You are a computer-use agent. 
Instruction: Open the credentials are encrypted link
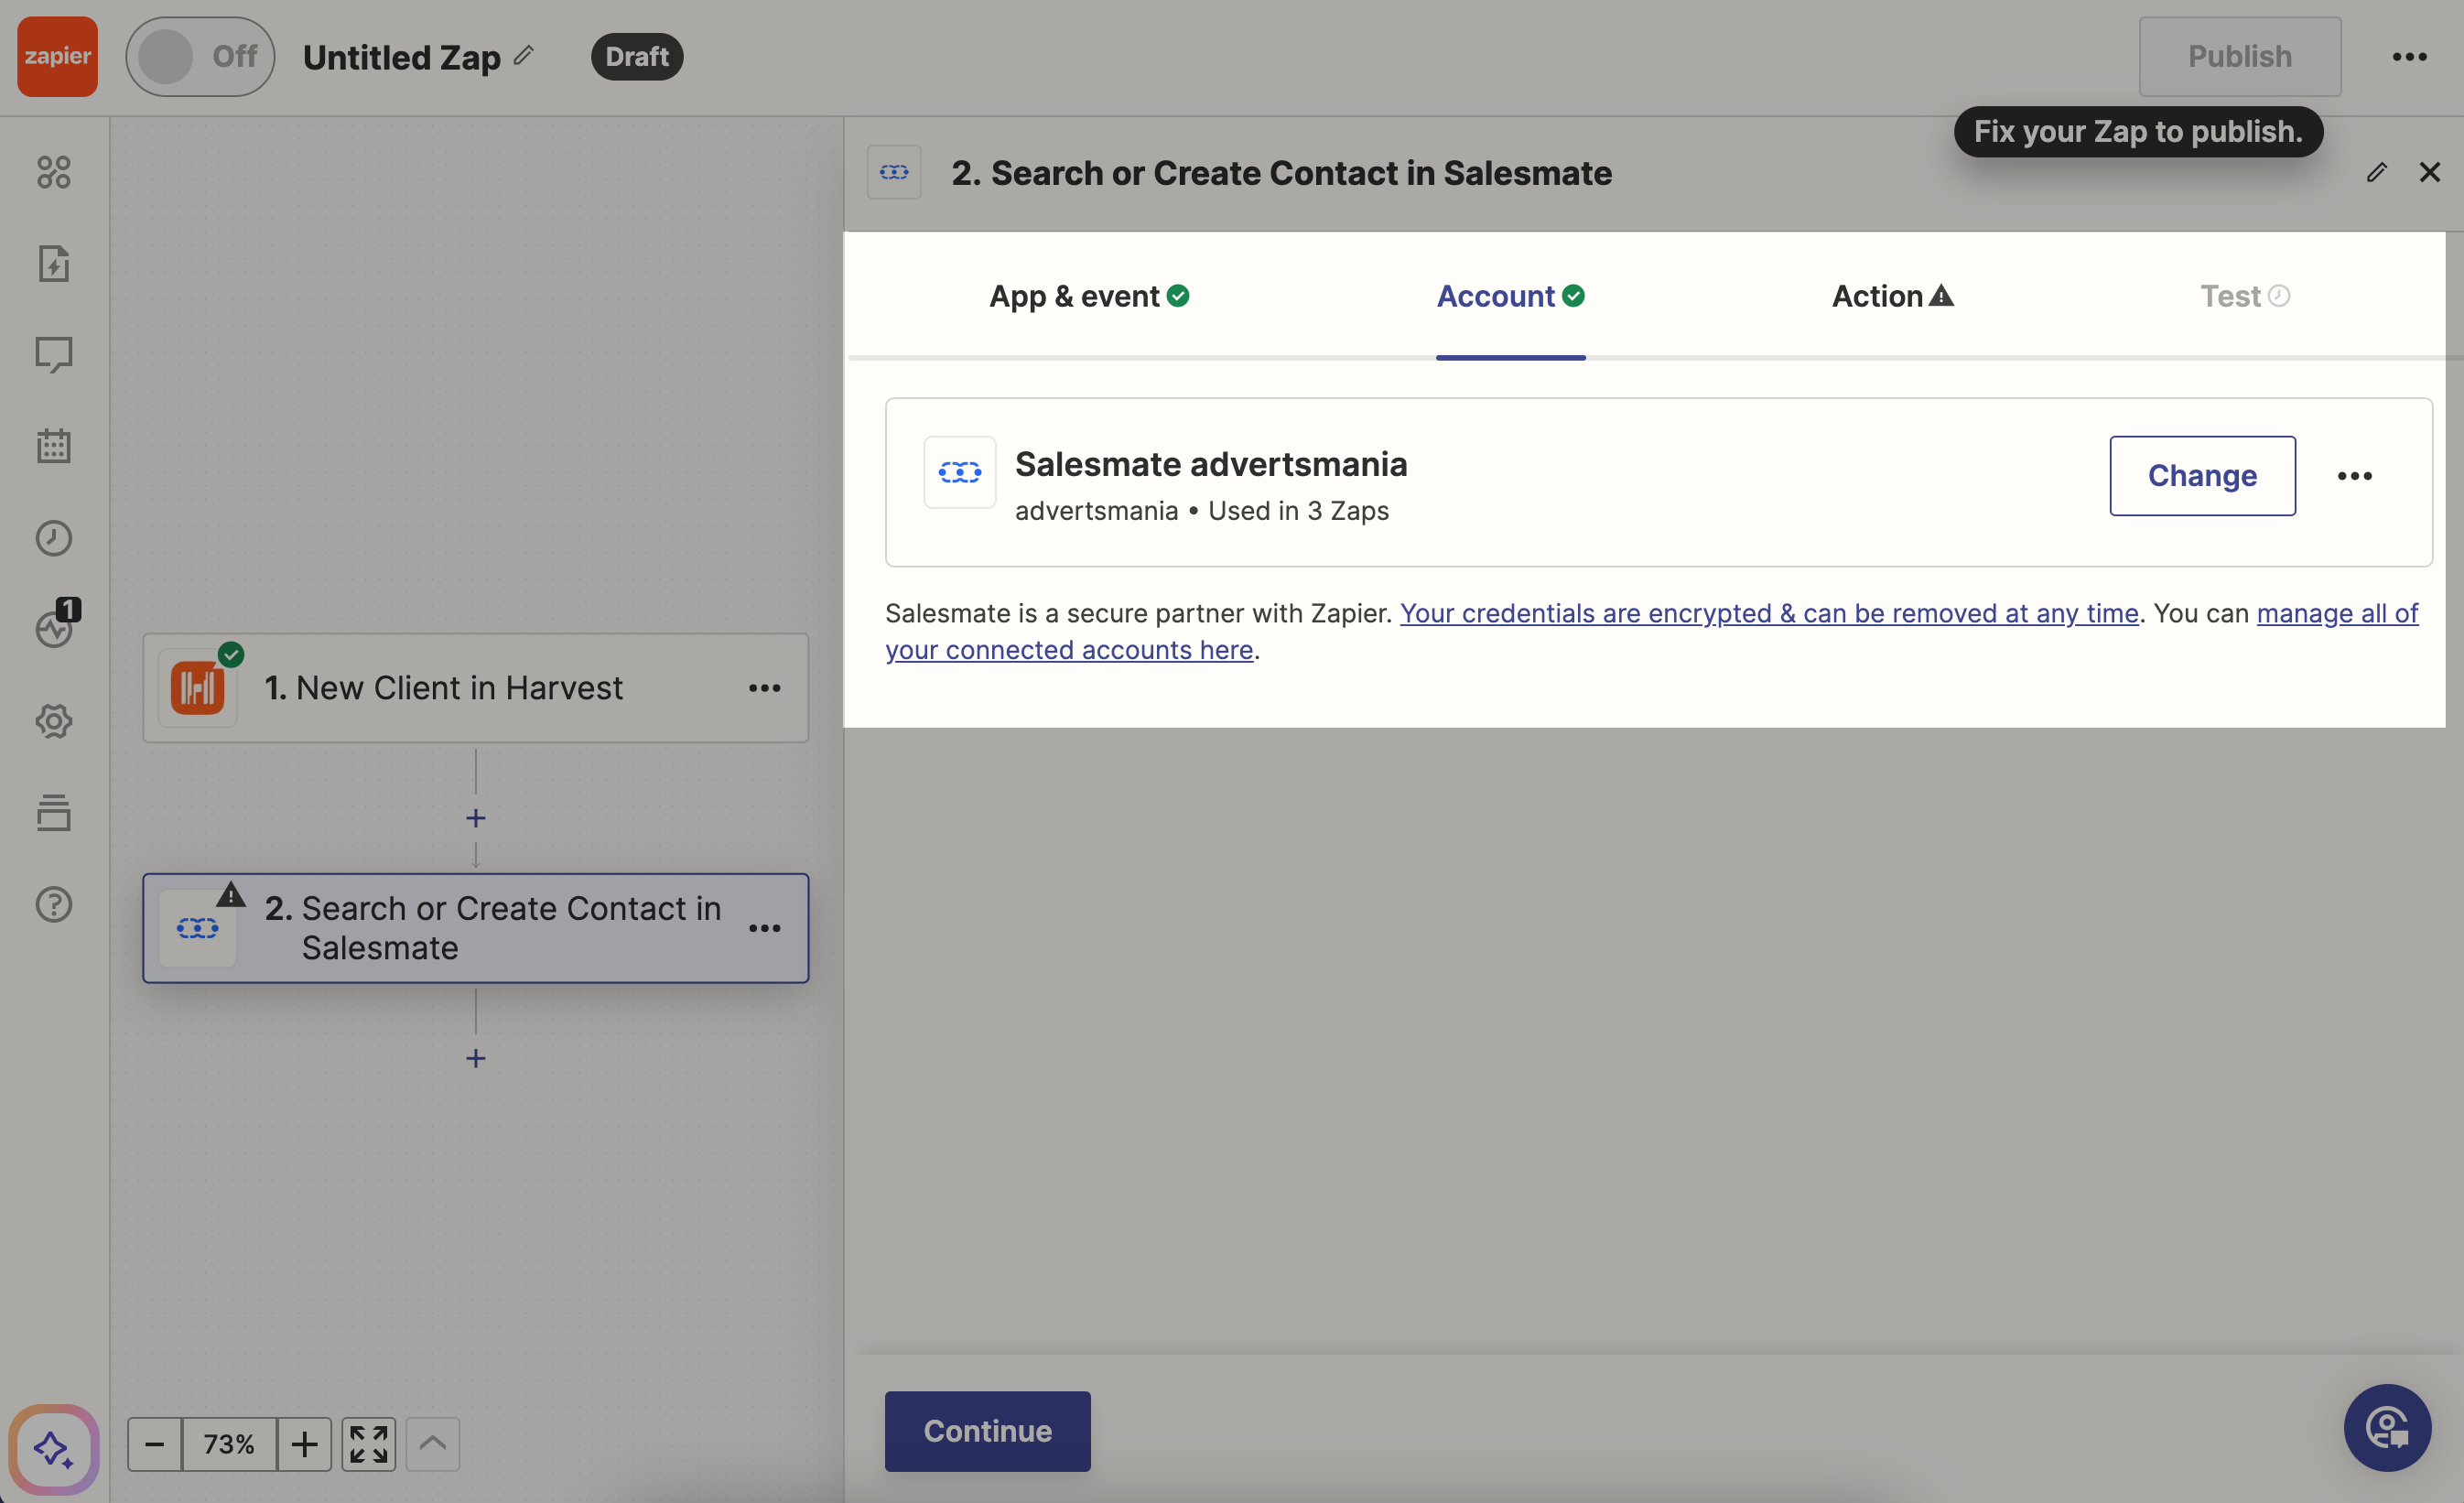pos(1769,613)
